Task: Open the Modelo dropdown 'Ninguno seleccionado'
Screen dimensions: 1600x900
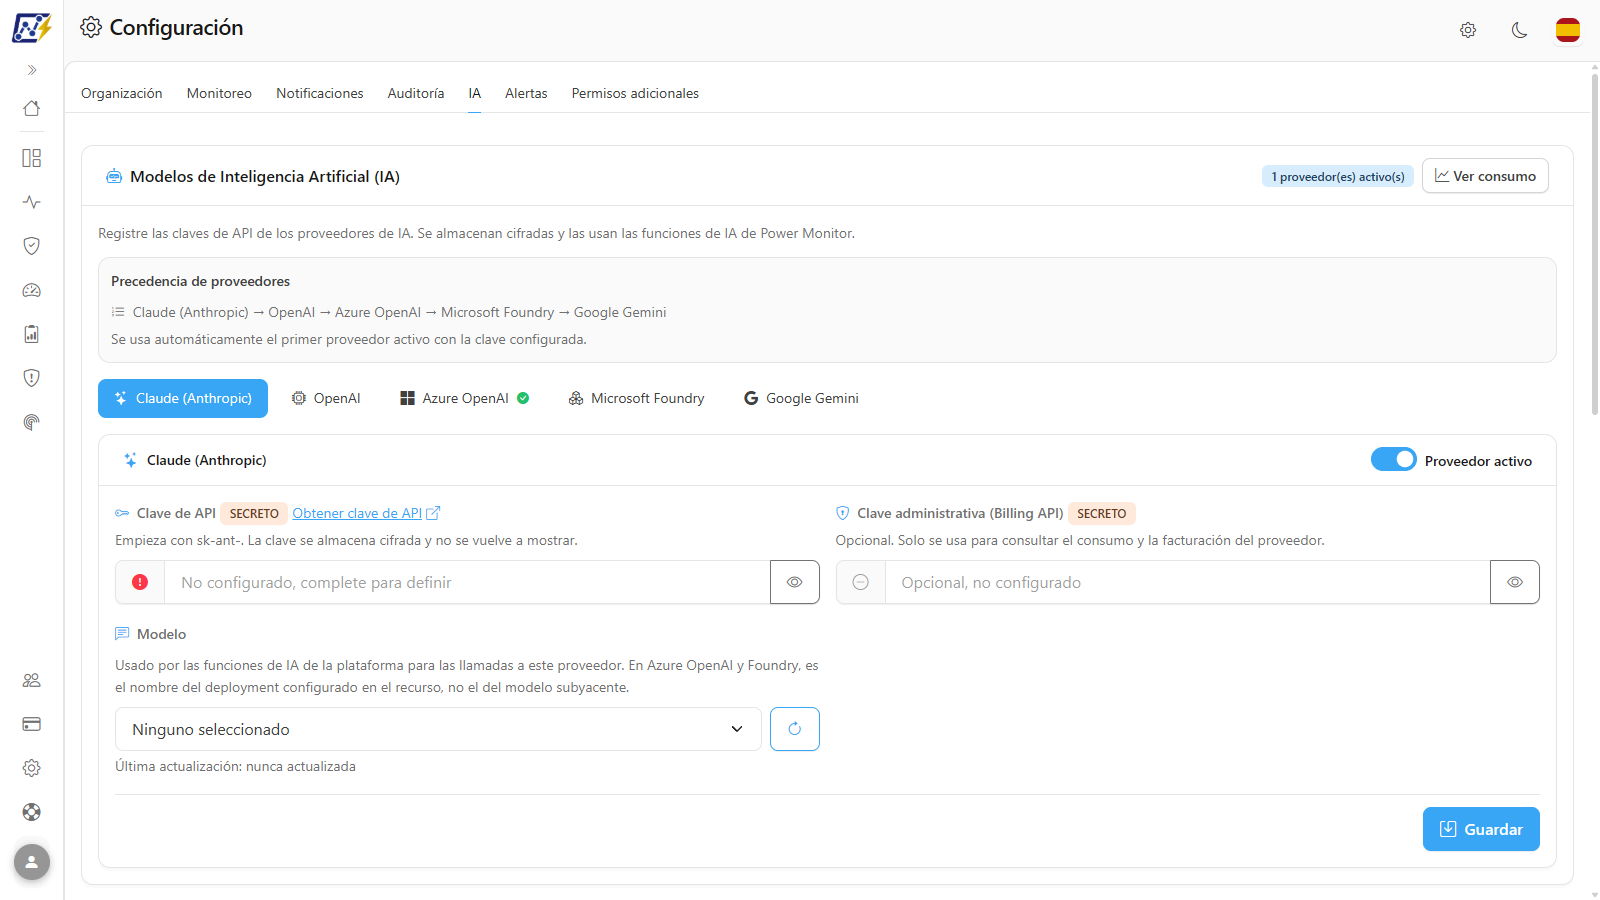Action: tap(438, 729)
